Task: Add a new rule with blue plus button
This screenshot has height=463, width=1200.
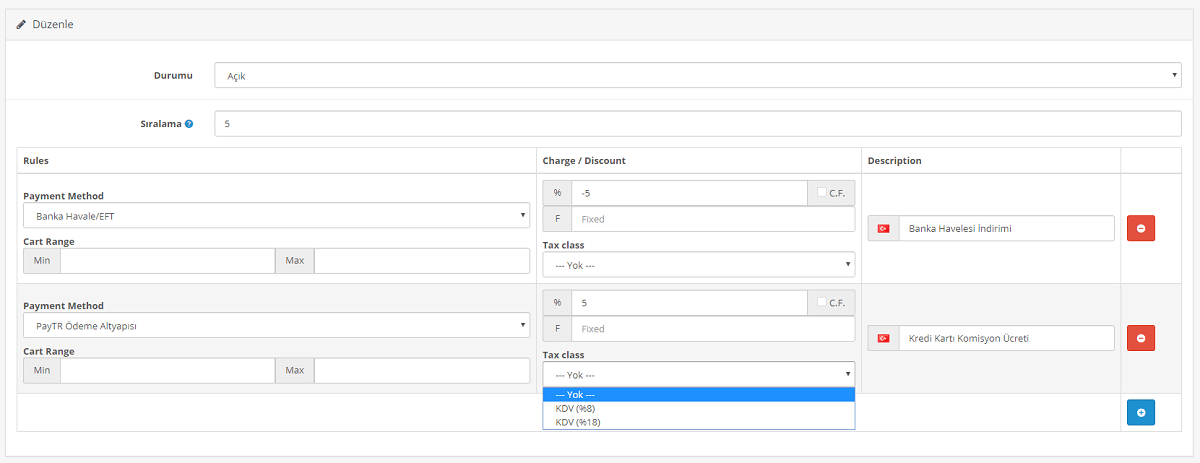Action: pos(1141,412)
